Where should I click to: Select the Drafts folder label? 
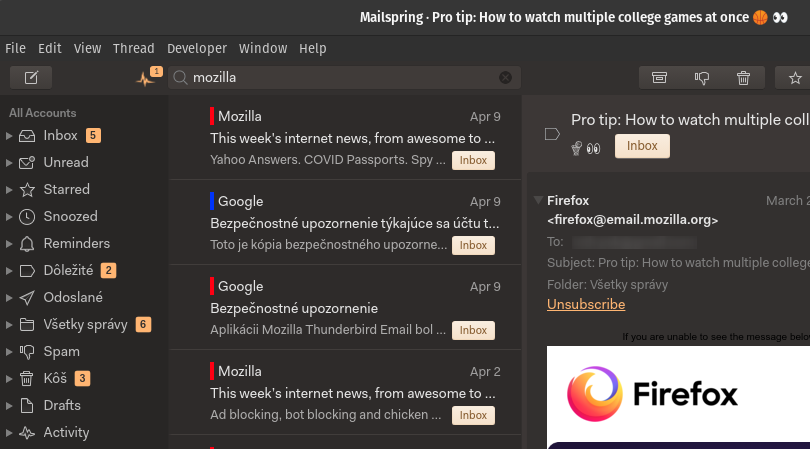point(62,406)
